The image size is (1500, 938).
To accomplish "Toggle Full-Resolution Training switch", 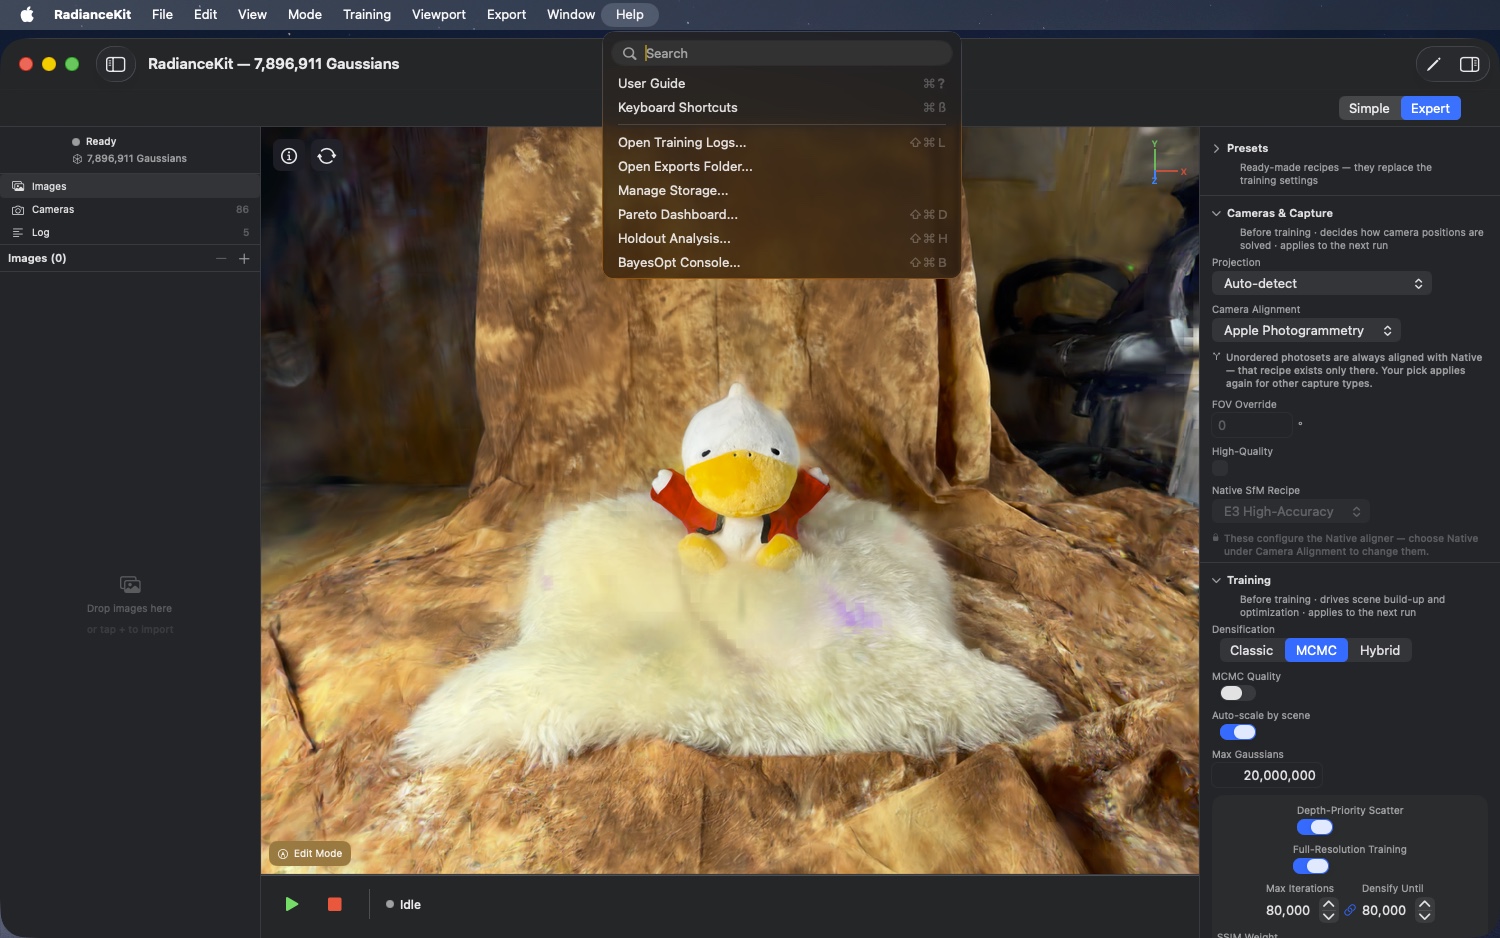I will pyautogui.click(x=1311, y=866).
